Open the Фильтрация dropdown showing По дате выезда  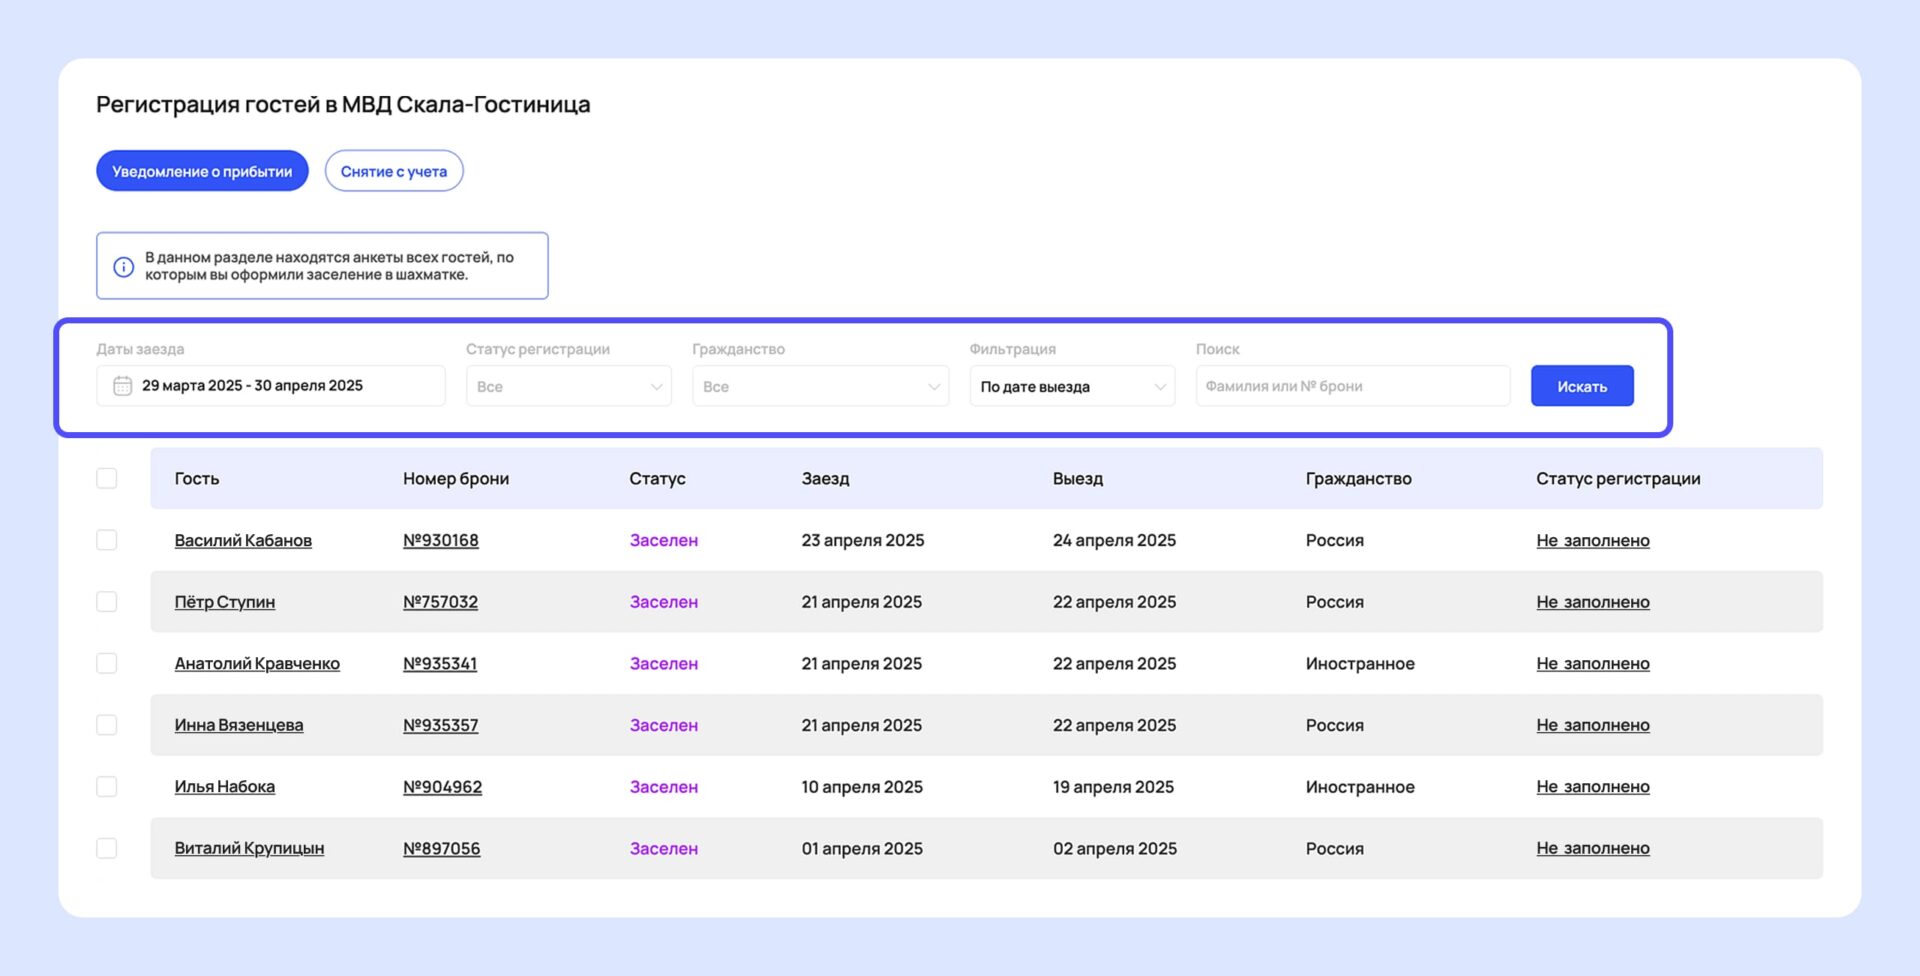[1071, 386]
